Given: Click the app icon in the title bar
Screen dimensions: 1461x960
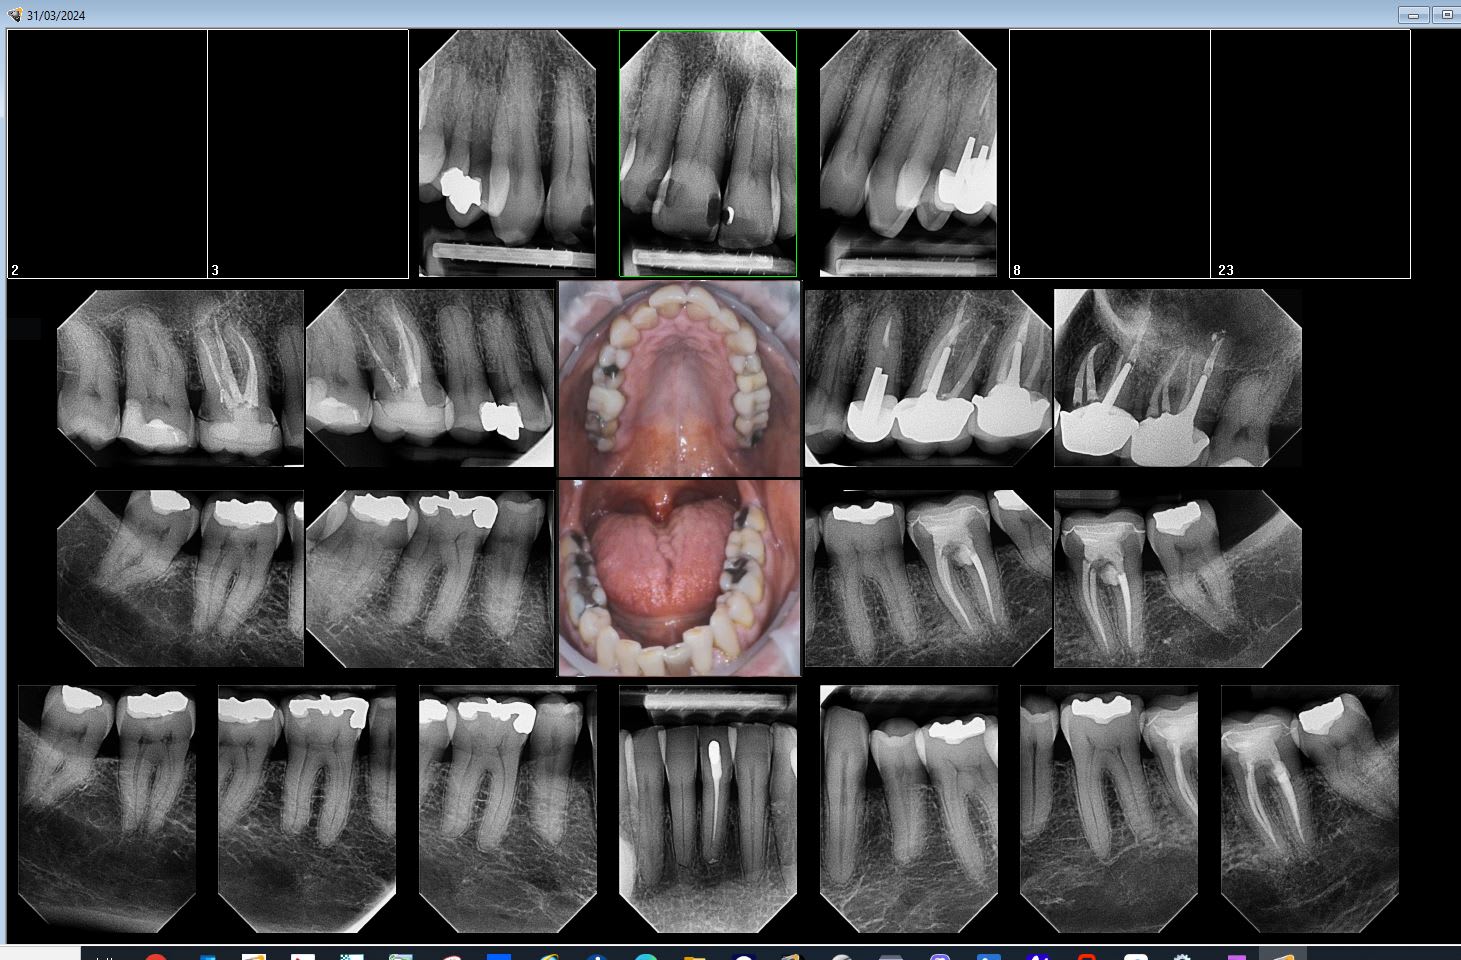Looking at the screenshot, I should [14, 15].
